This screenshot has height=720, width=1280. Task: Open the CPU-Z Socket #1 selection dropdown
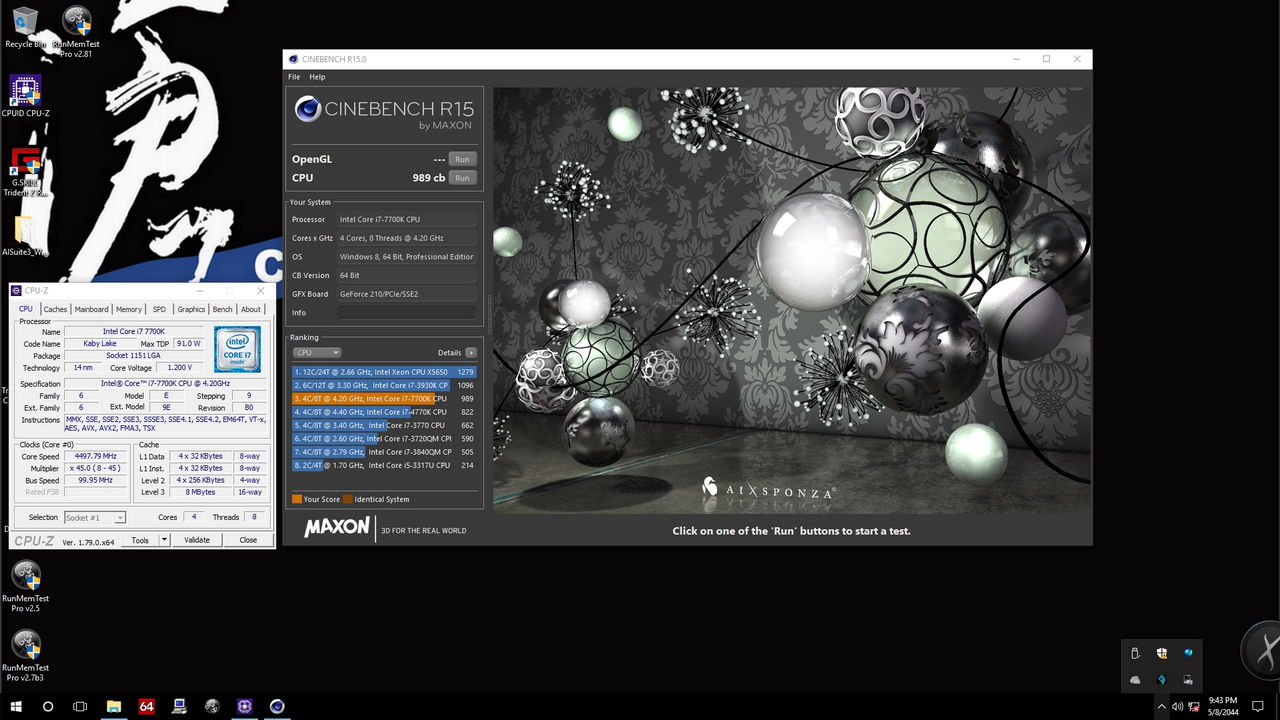tap(95, 517)
